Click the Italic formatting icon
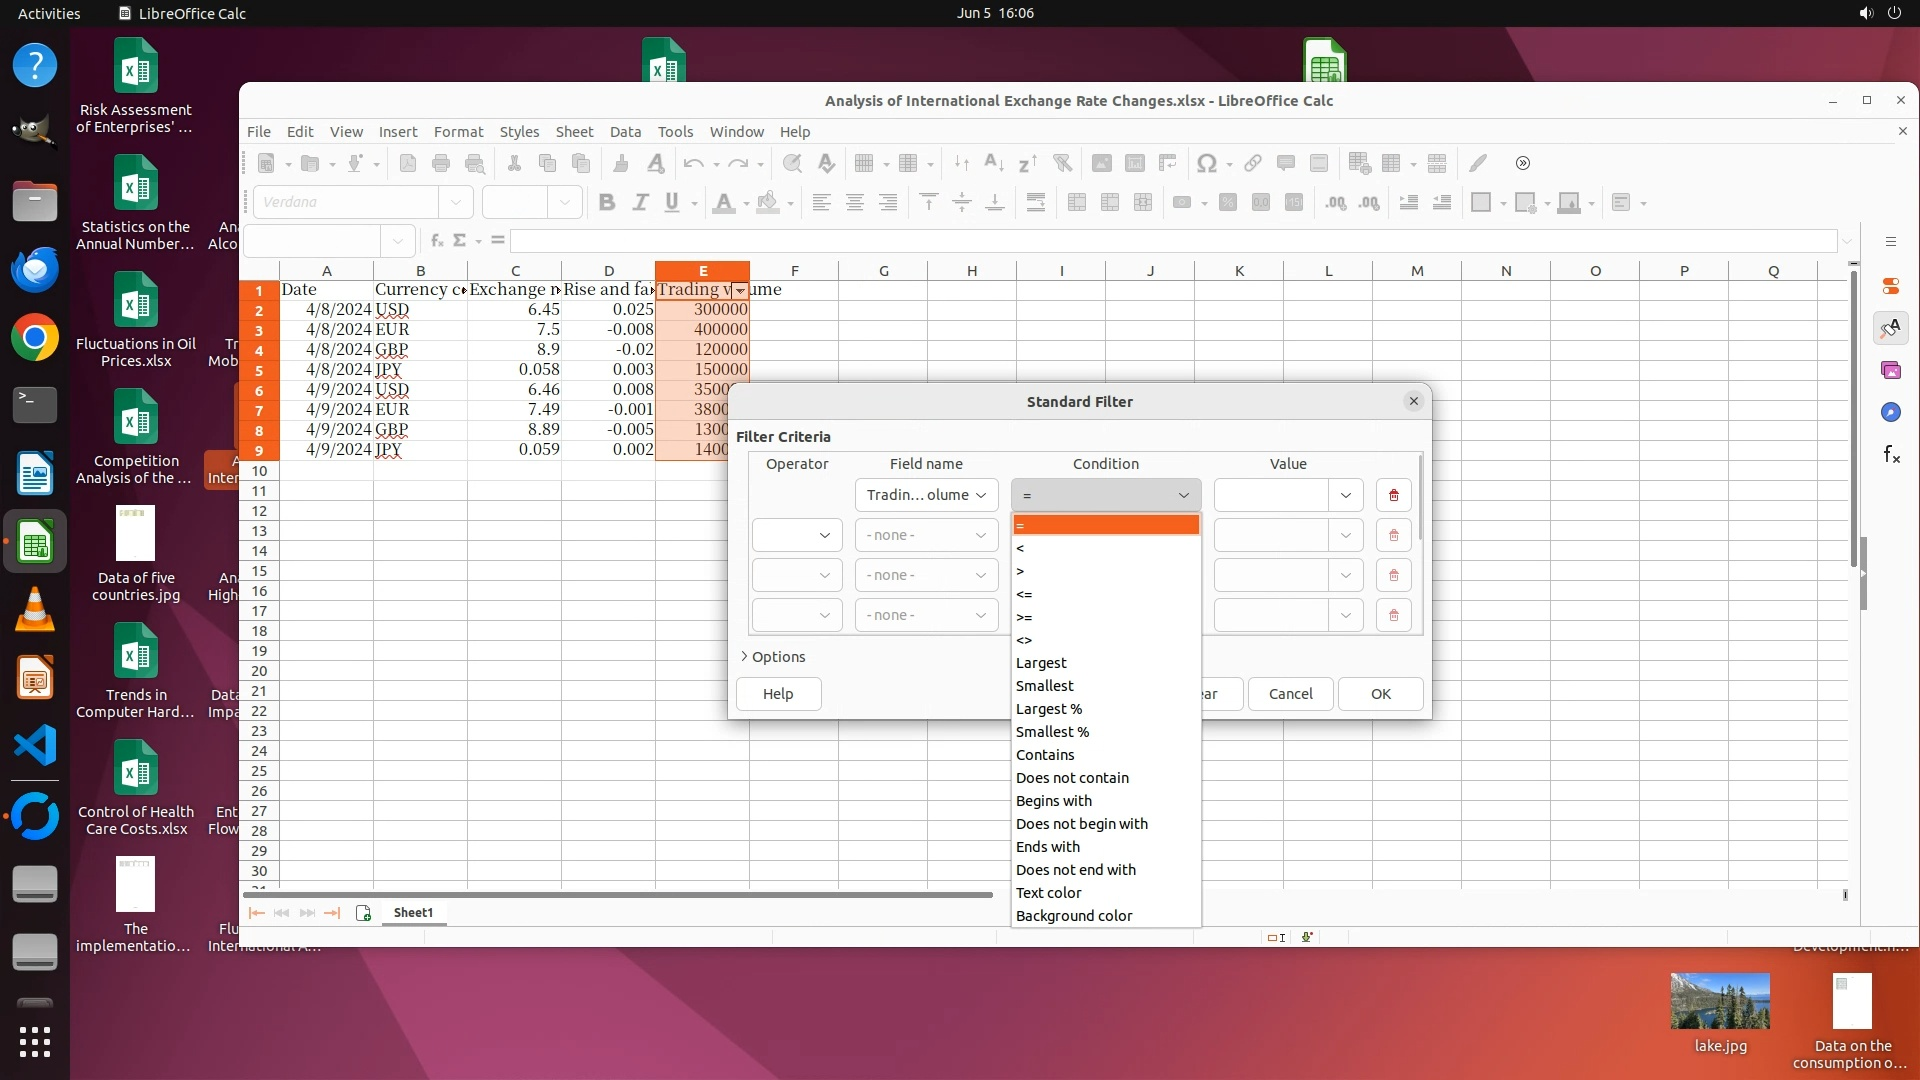The height and width of the screenshot is (1080, 1920). (640, 202)
